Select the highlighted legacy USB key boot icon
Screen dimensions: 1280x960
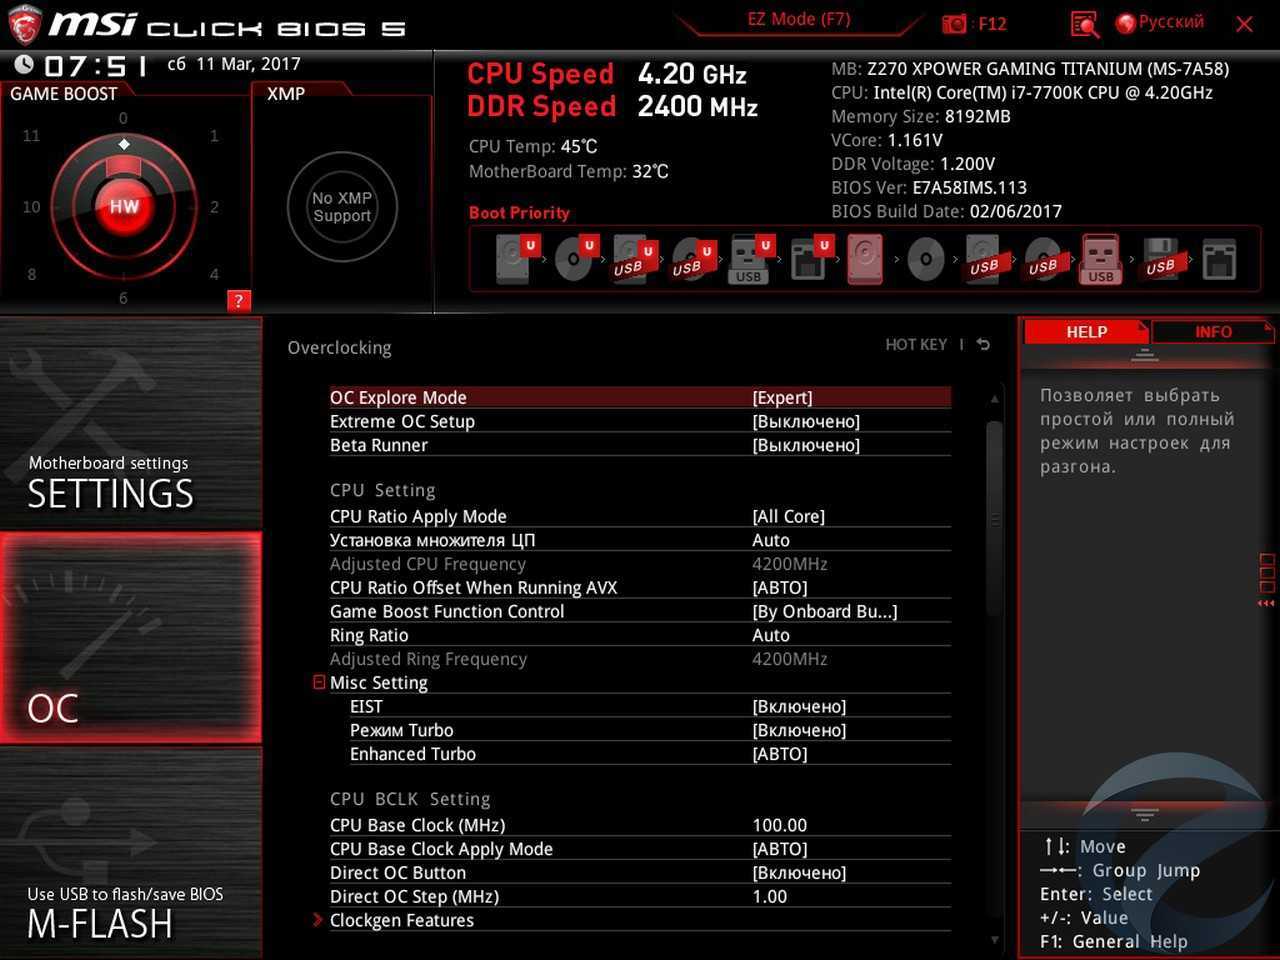tap(1101, 260)
